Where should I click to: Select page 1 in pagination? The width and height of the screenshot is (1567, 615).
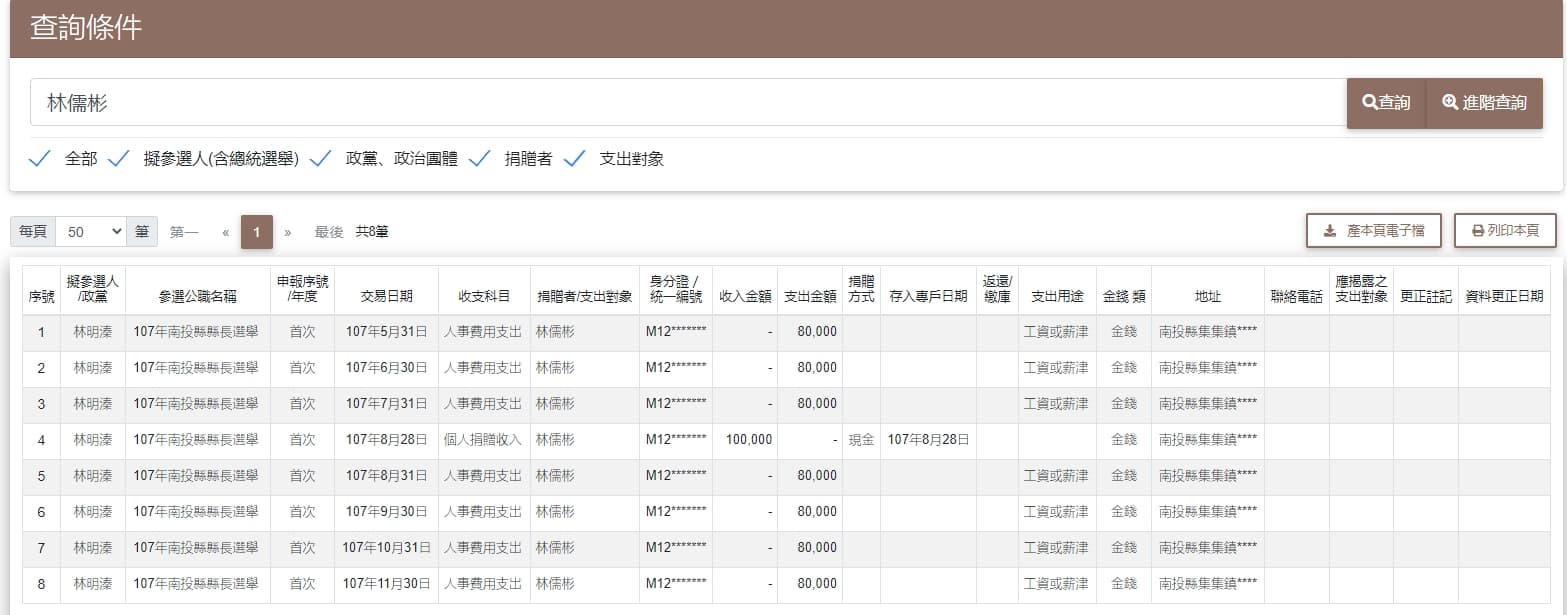257,232
